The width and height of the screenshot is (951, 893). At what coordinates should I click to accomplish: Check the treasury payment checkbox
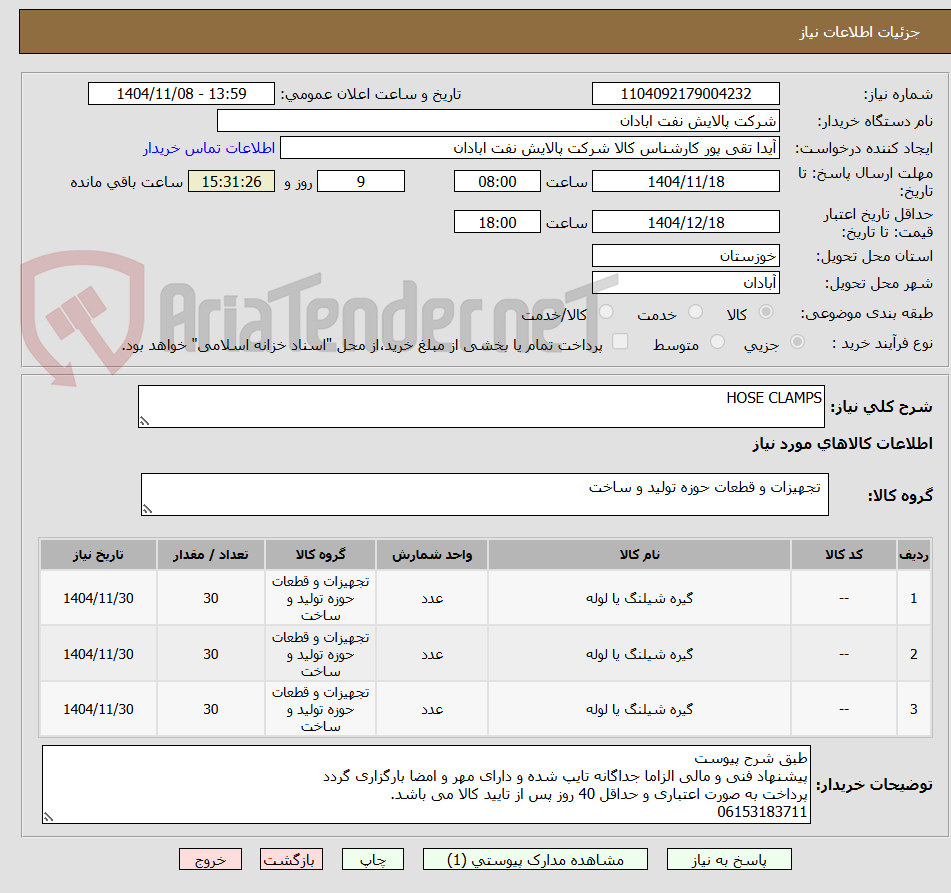620,341
